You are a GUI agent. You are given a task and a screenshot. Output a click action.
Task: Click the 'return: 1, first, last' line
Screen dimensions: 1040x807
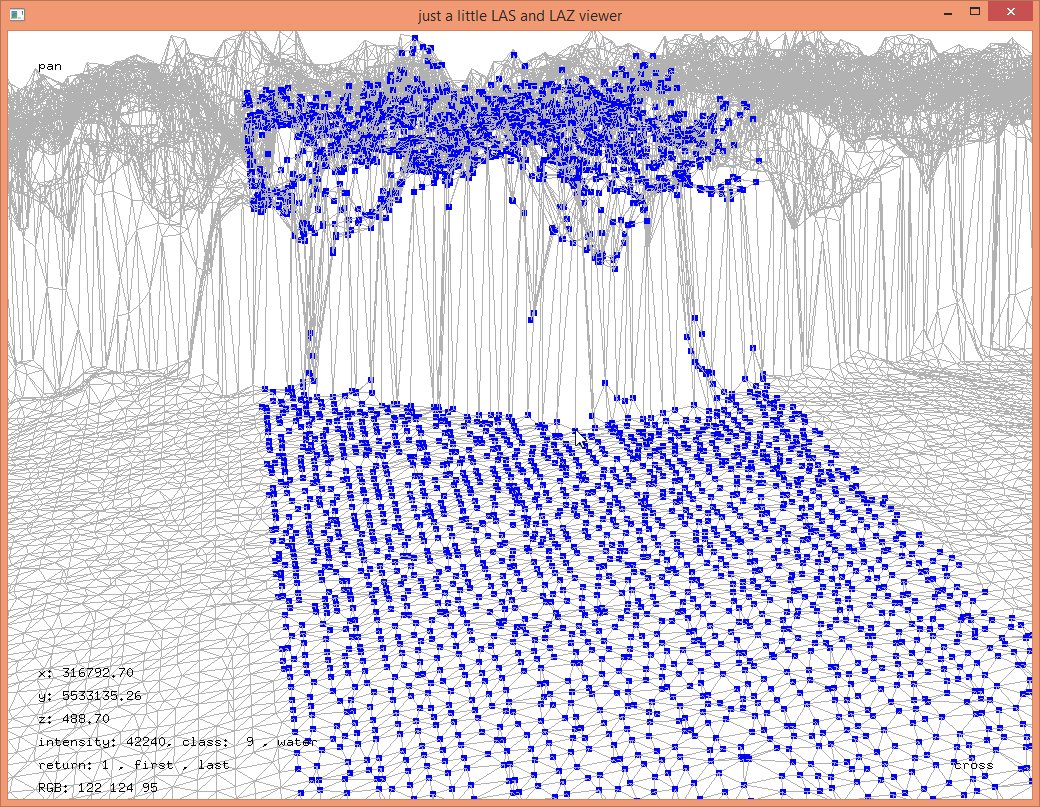[x=133, y=765]
